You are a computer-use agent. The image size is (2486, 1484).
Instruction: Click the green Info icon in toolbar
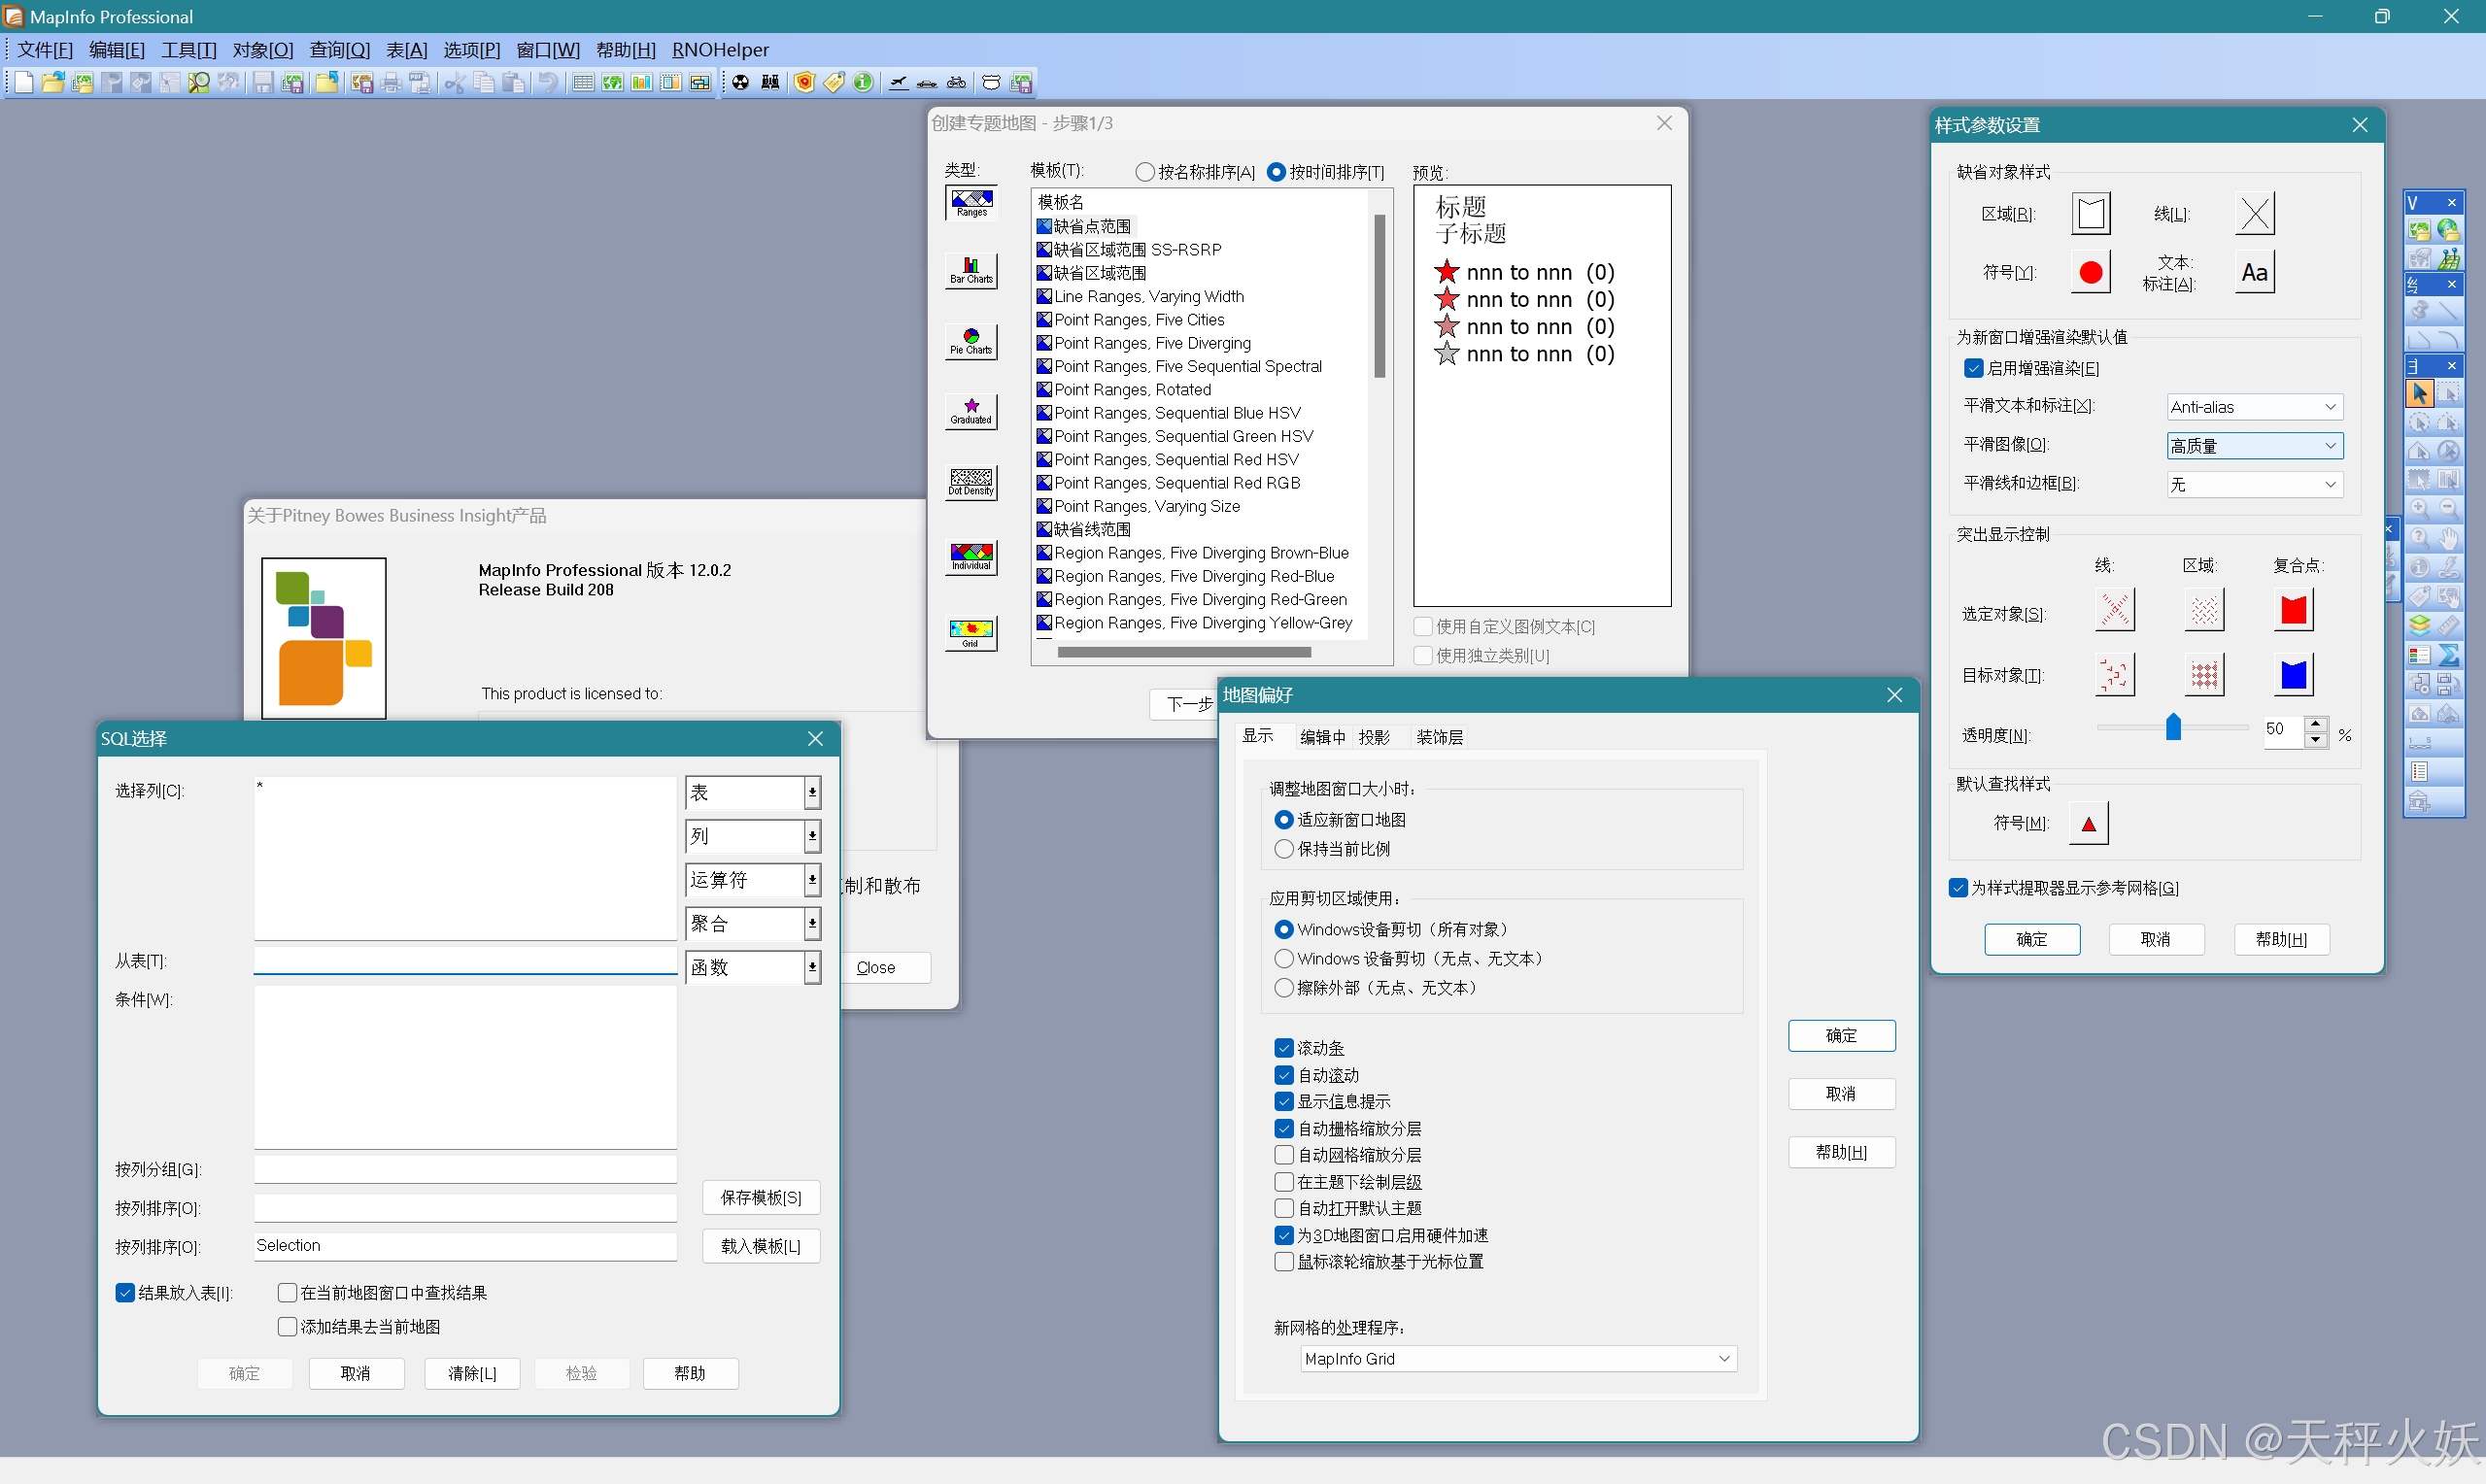(863, 83)
